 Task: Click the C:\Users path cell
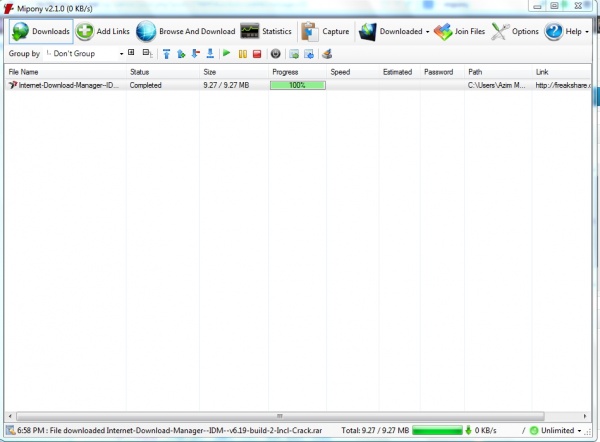pyautogui.click(x=496, y=85)
